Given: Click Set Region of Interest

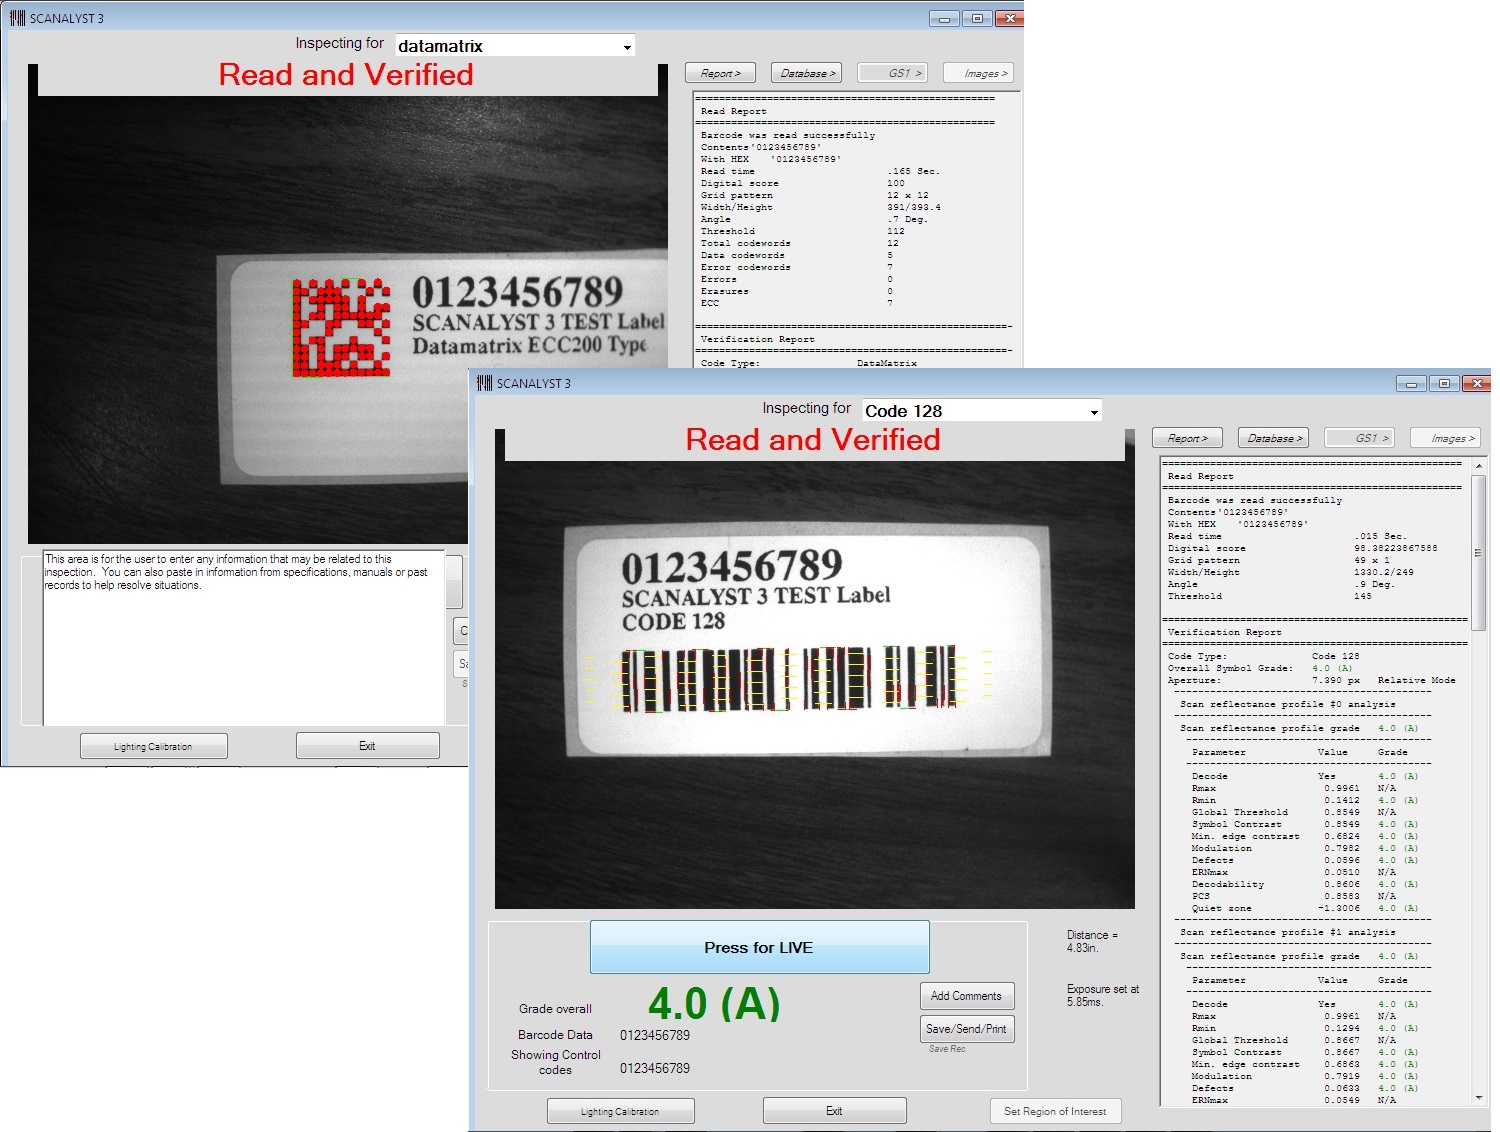Looking at the screenshot, I should coord(1056,1111).
